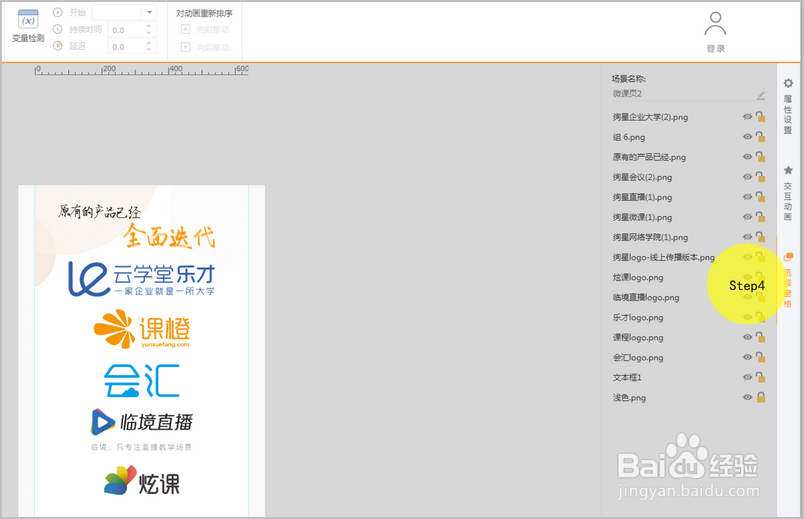Select layer 炫课logo.png in list
This screenshot has width=804, height=519.
pos(638,277)
